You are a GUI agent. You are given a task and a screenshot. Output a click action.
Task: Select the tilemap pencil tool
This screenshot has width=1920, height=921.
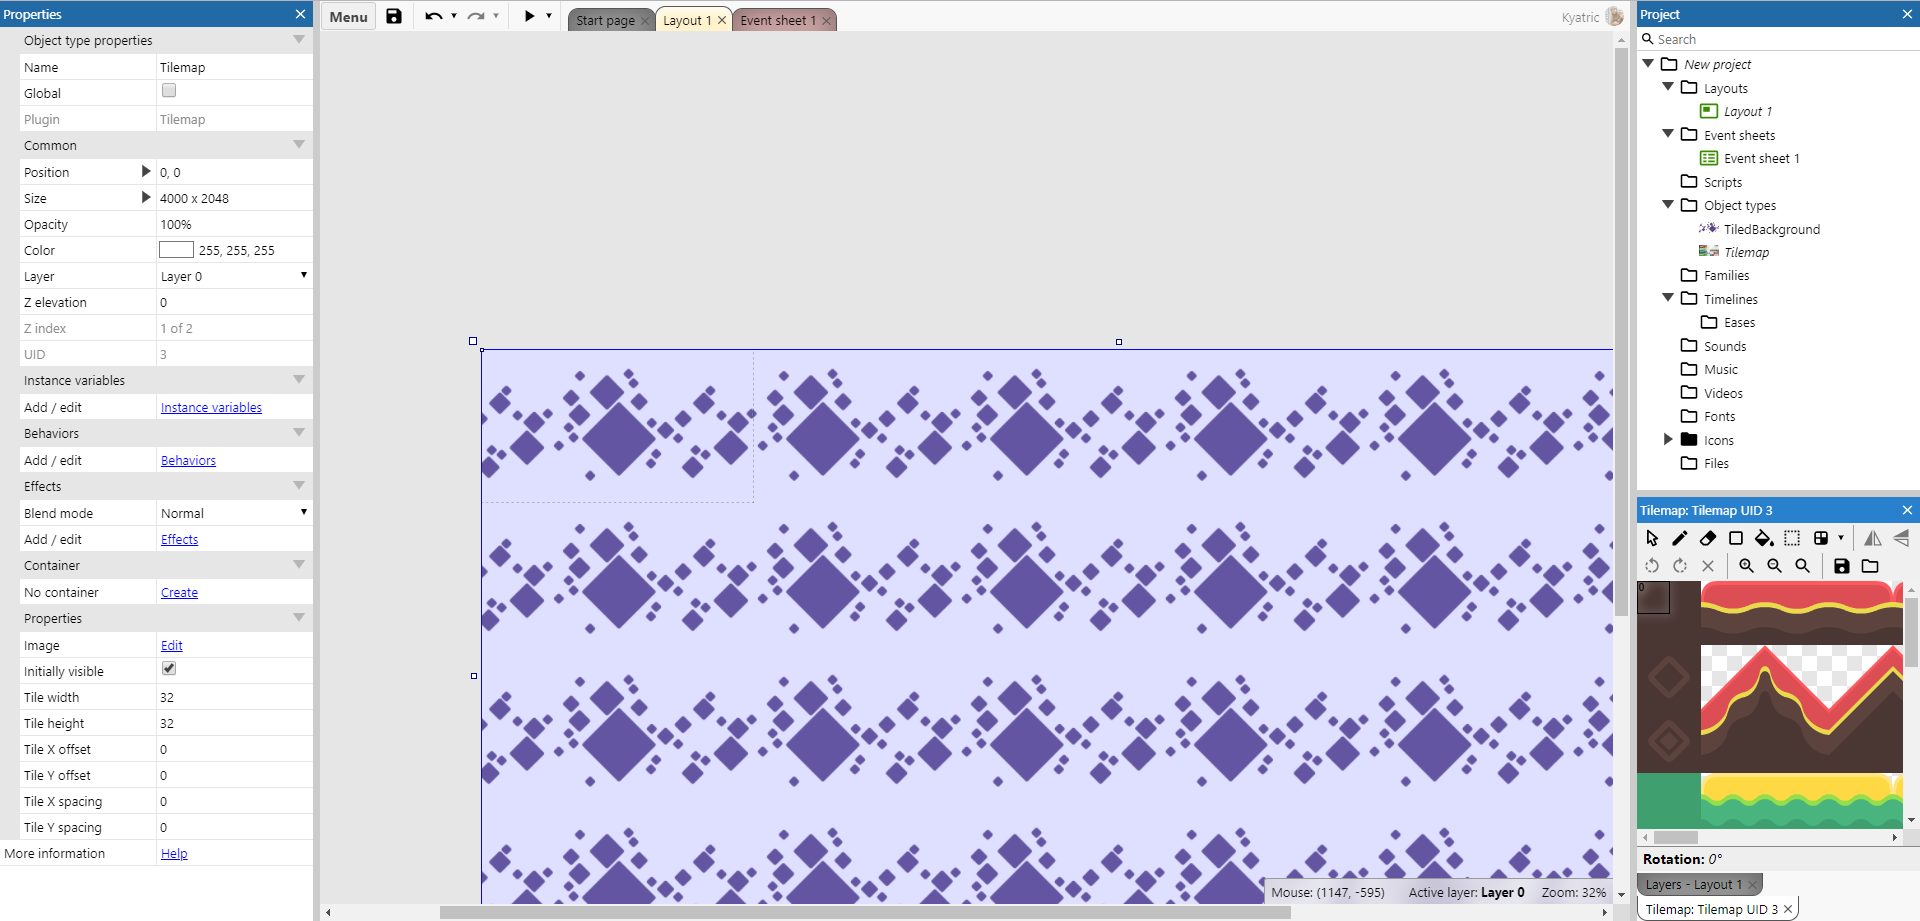1680,538
